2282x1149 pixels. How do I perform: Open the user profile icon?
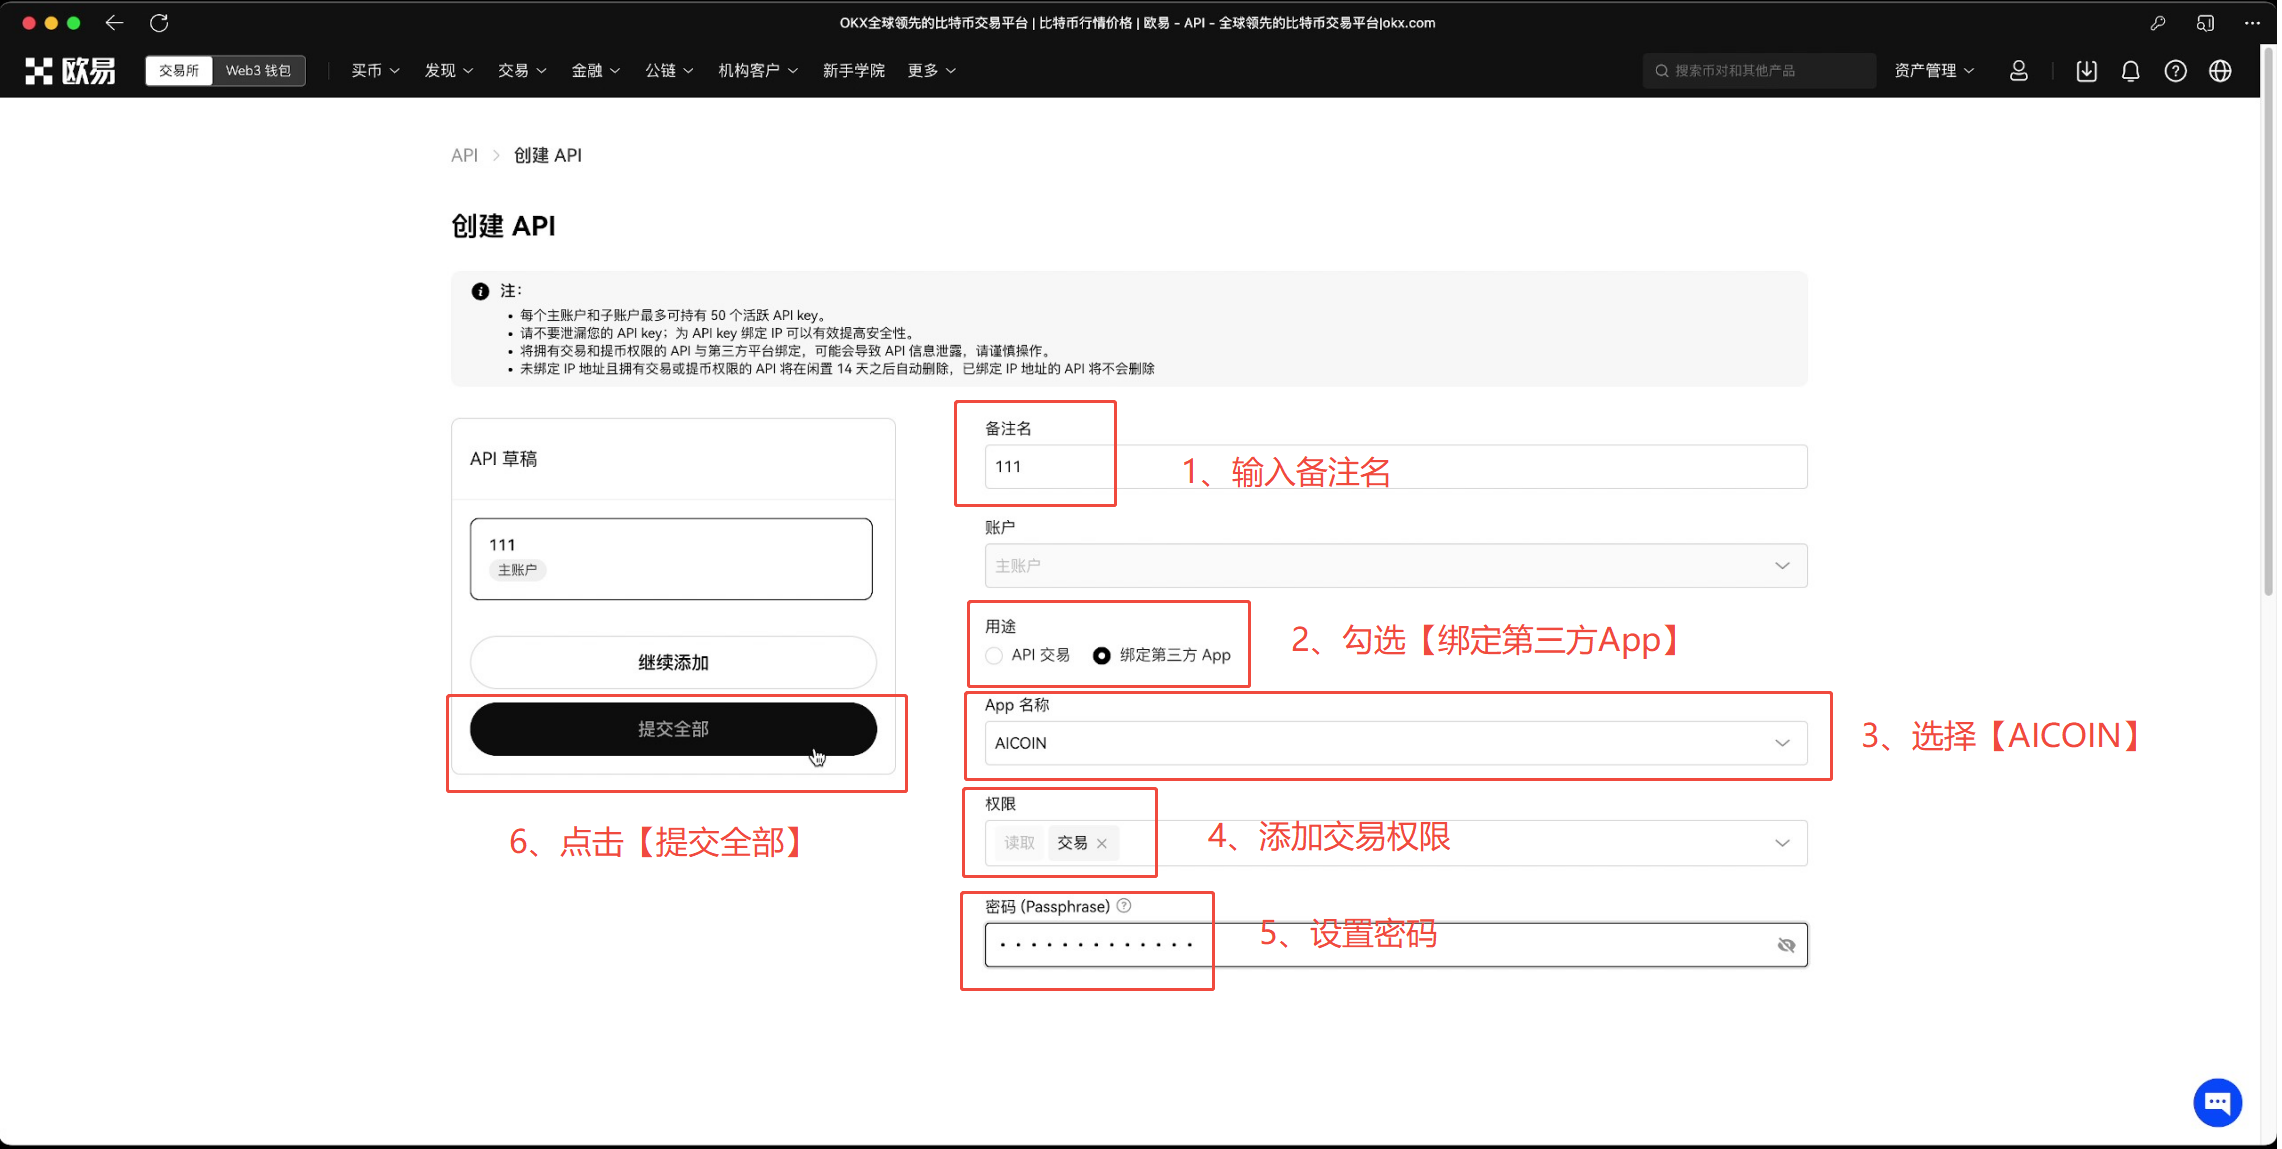2018,71
